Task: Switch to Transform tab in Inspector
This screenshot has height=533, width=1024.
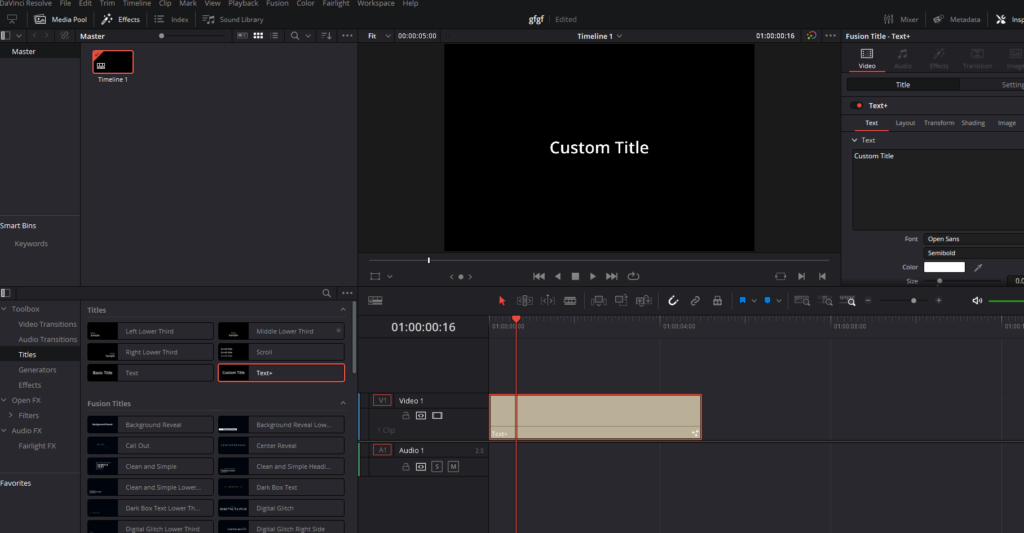Action: tap(938, 123)
